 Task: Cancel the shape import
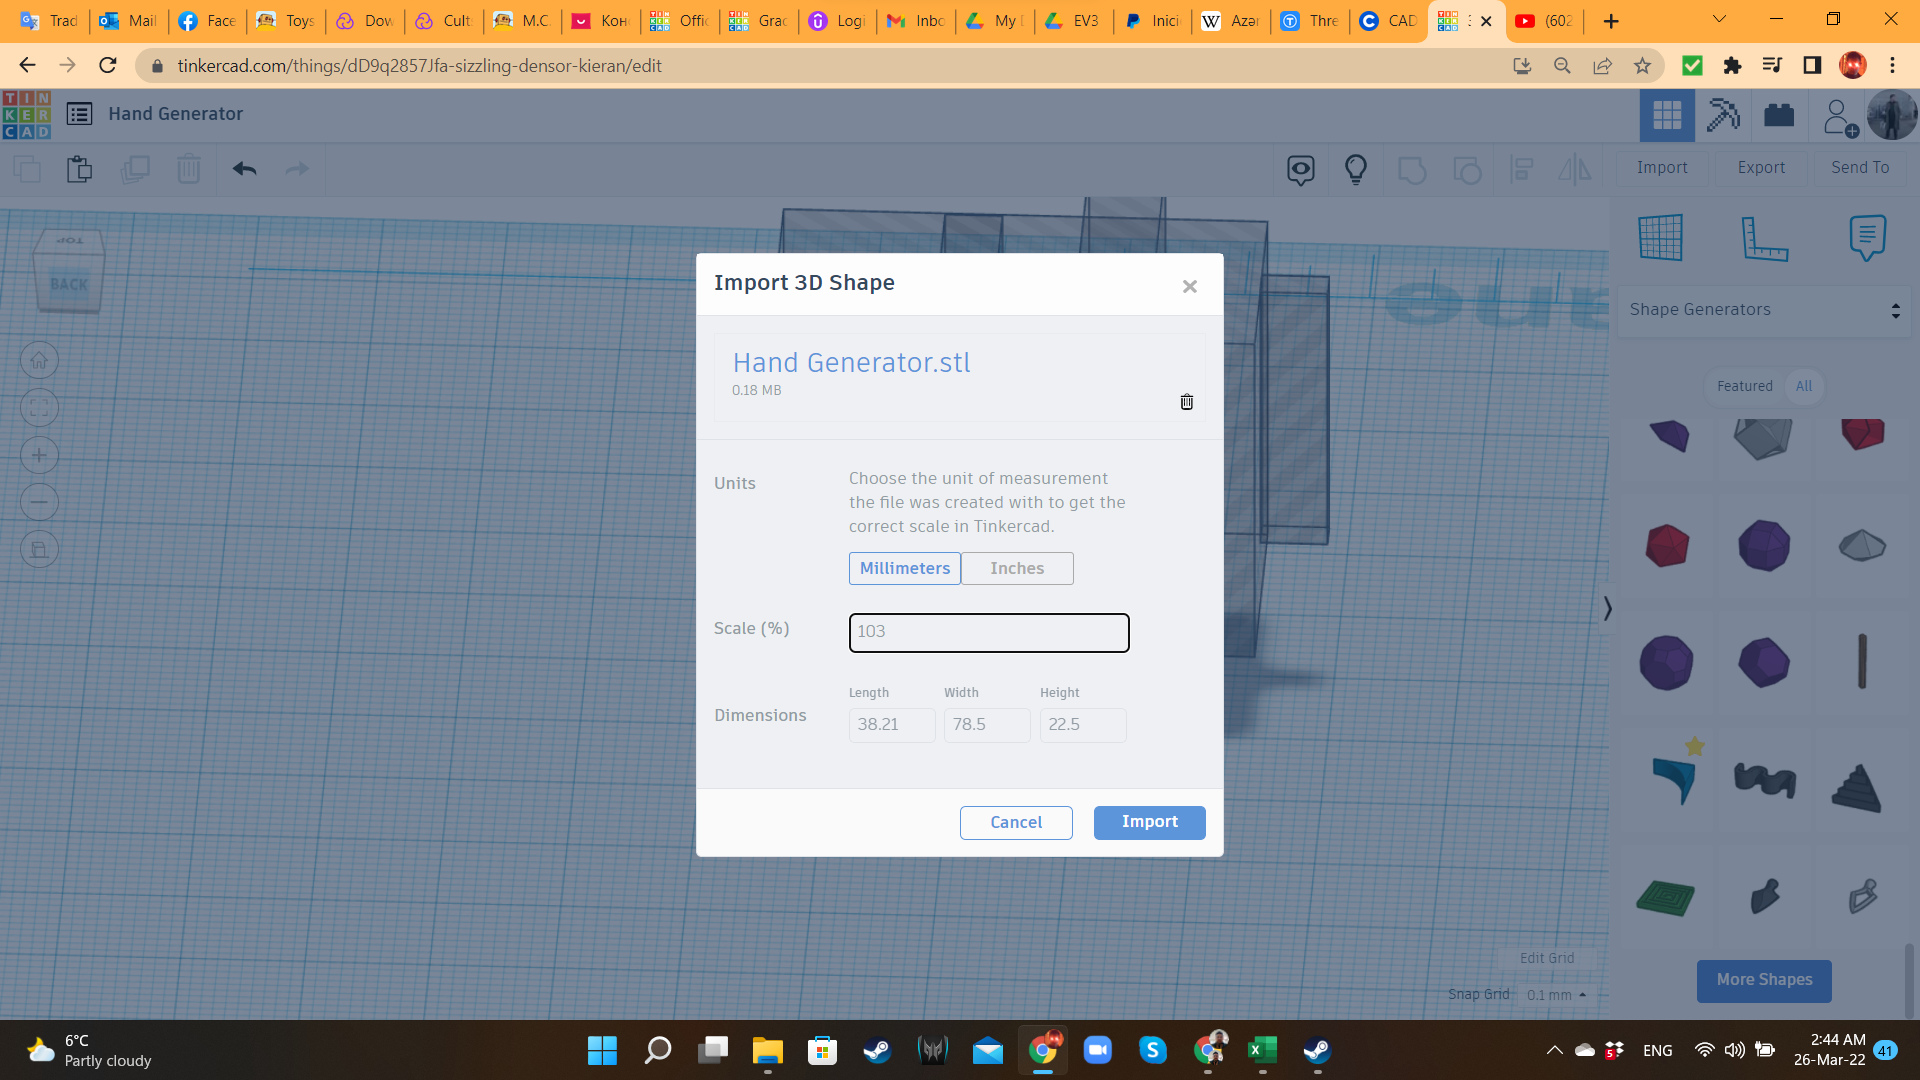click(1015, 822)
